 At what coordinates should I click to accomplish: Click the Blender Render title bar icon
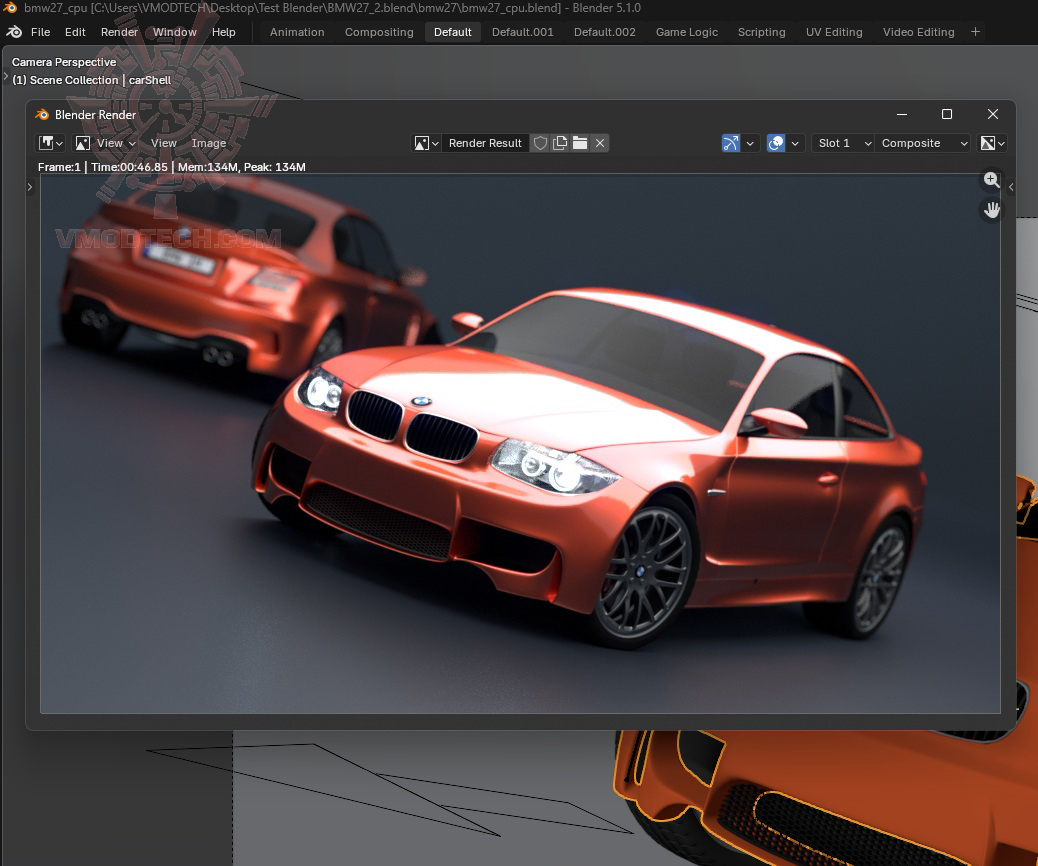tap(42, 115)
